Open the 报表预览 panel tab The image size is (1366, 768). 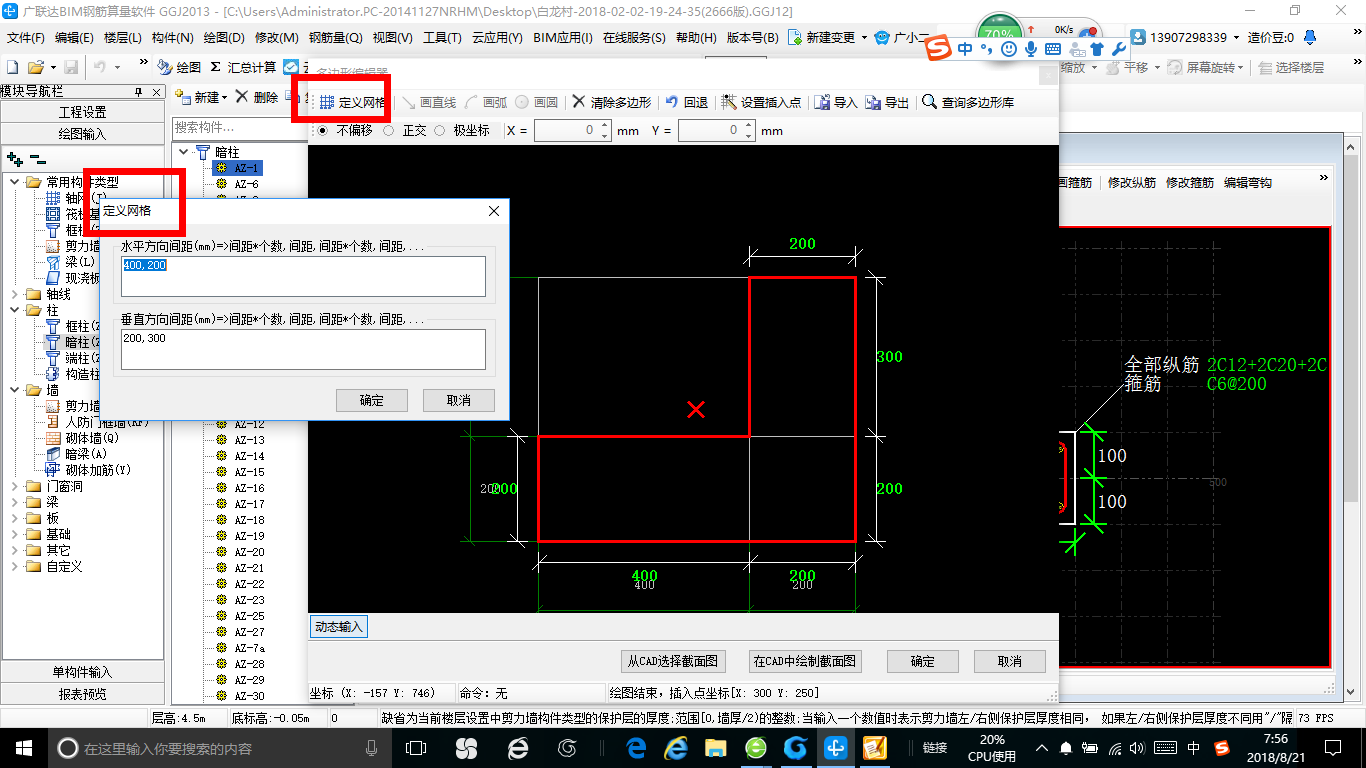82,693
